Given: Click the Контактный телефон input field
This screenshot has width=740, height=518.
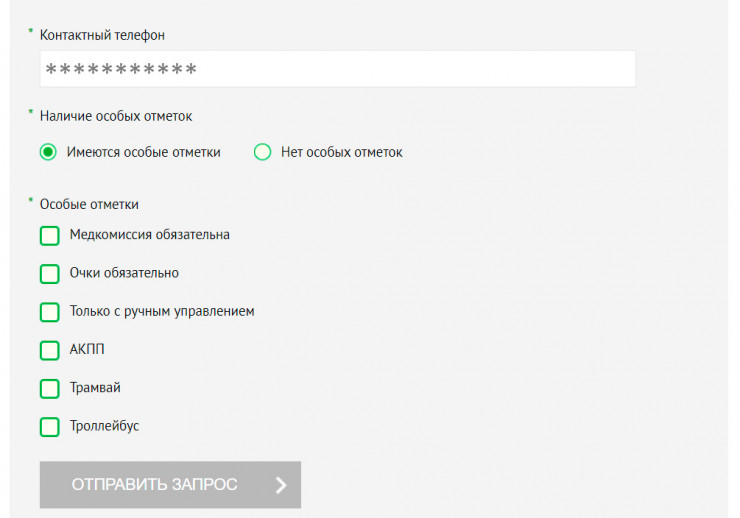Looking at the screenshot, I should 337,70.
